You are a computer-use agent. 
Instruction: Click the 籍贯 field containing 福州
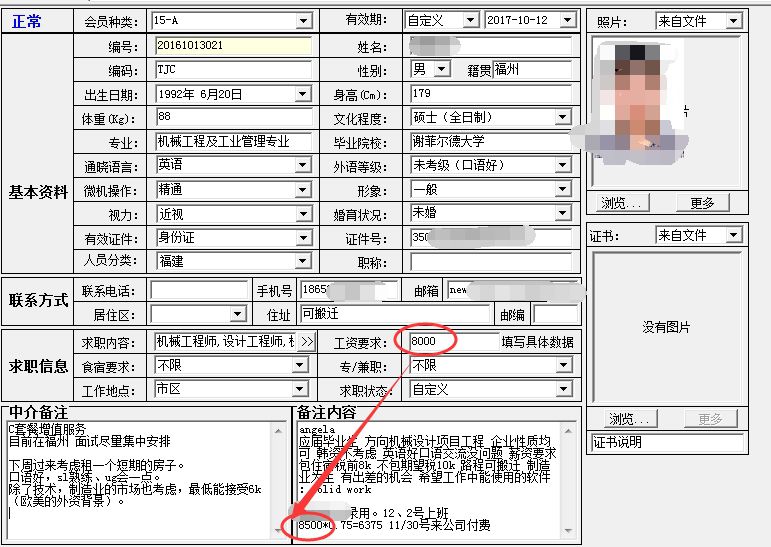point(532,69)
